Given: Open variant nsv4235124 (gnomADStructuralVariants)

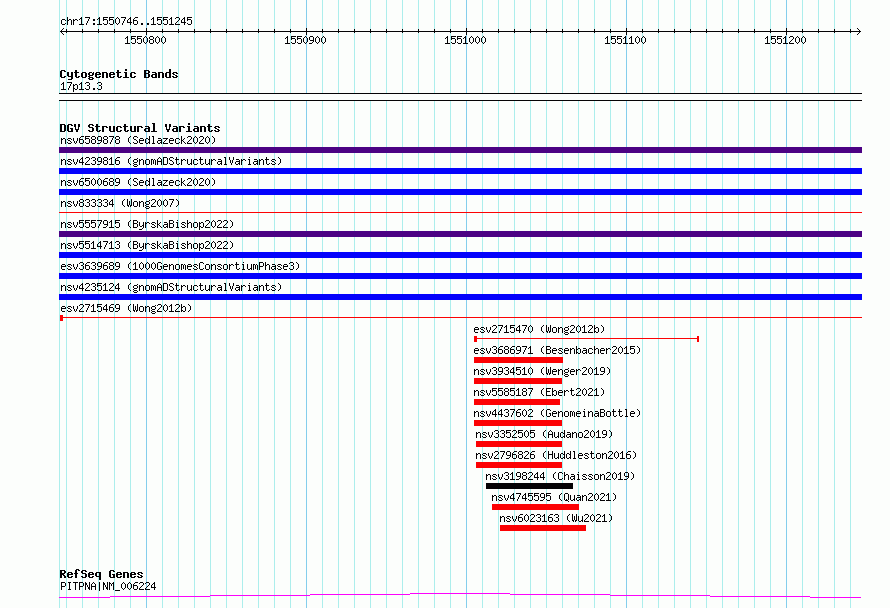Looking at the screenshot, I should 171,287.
